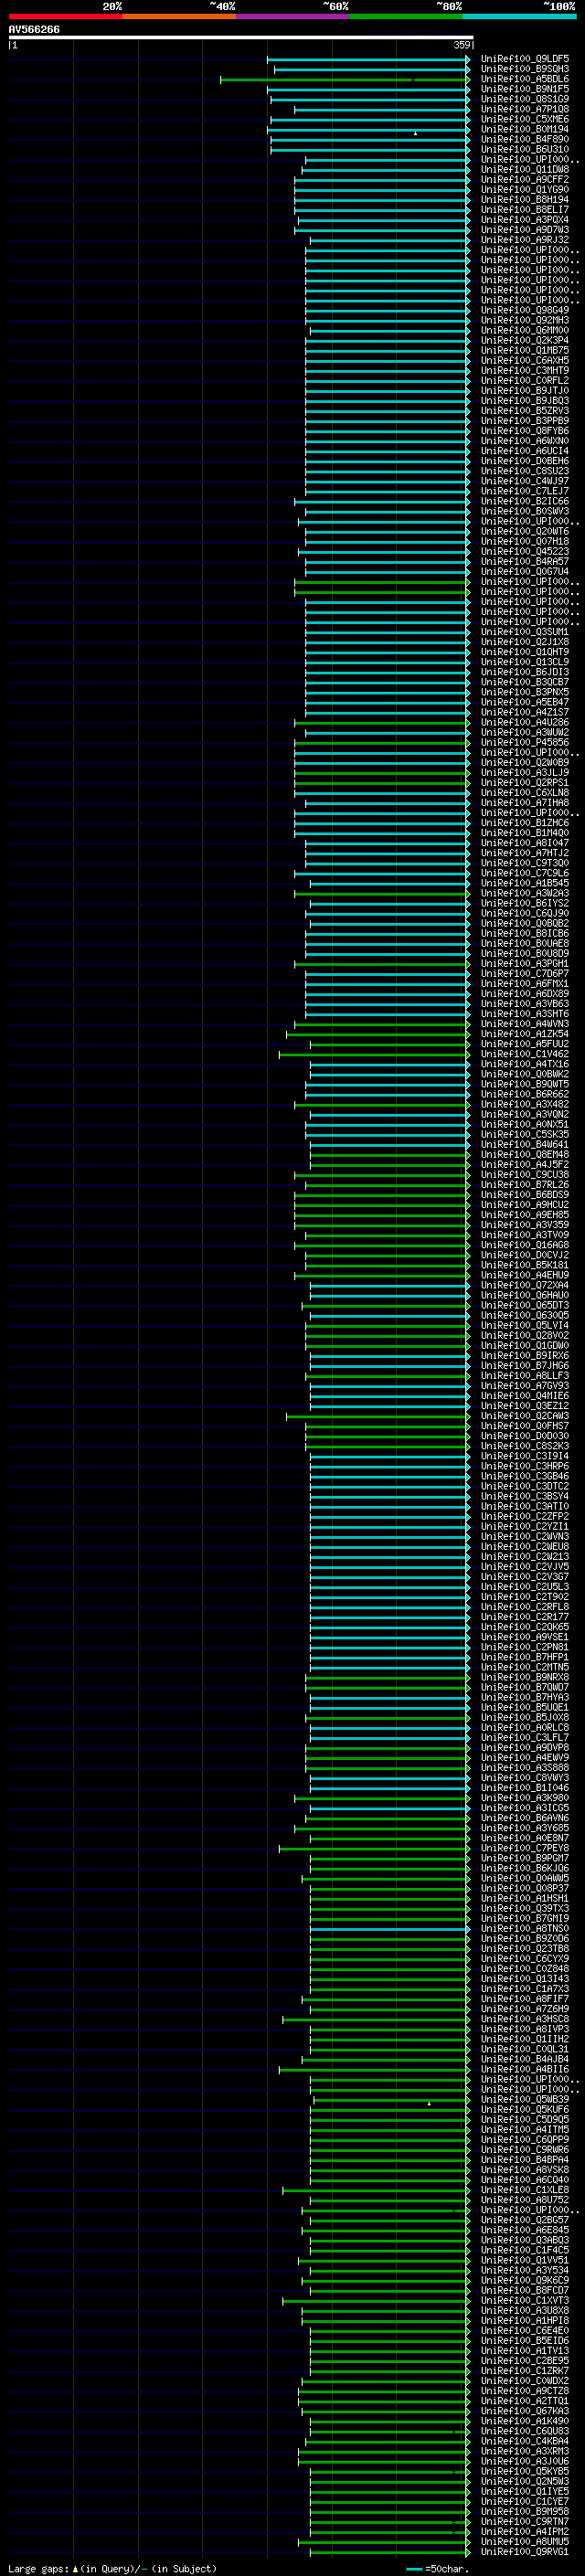Screen dimensions: 585x2576
Task: Click the UniRef100_Q2CAW3 entry
Action: coord(525,1416)
